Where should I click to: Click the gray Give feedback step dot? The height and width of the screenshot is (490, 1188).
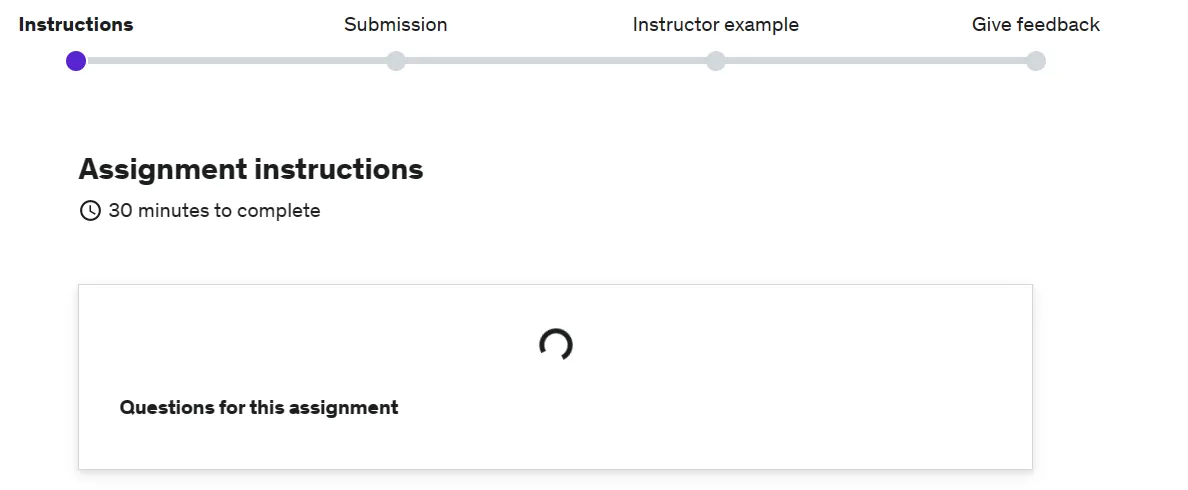pyautogui.click(x=1036, y=61)
